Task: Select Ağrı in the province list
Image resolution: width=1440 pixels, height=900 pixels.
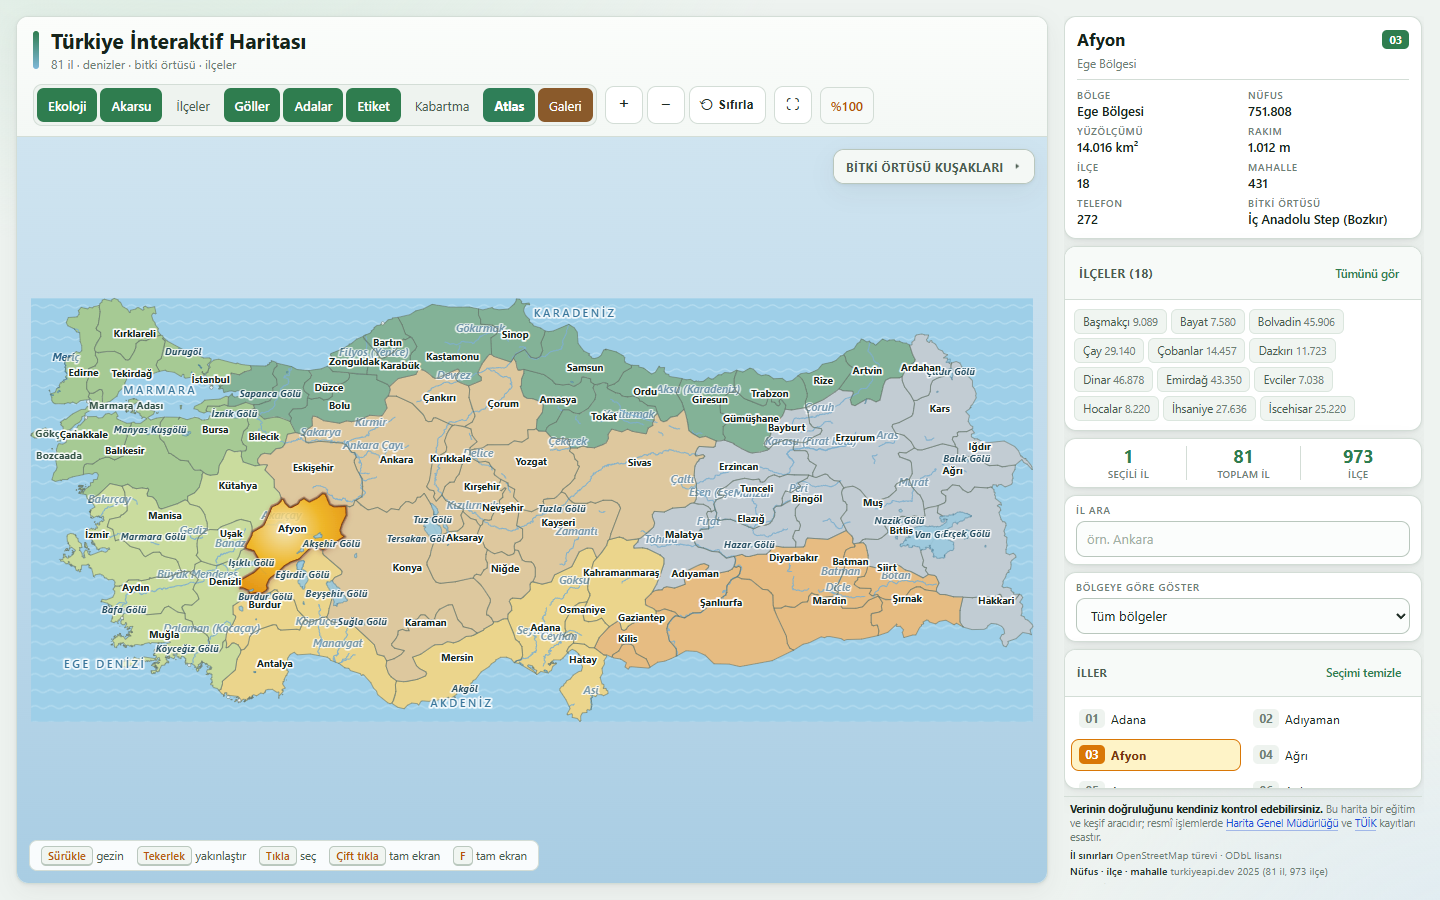Action: click(x=1331, y=755)
